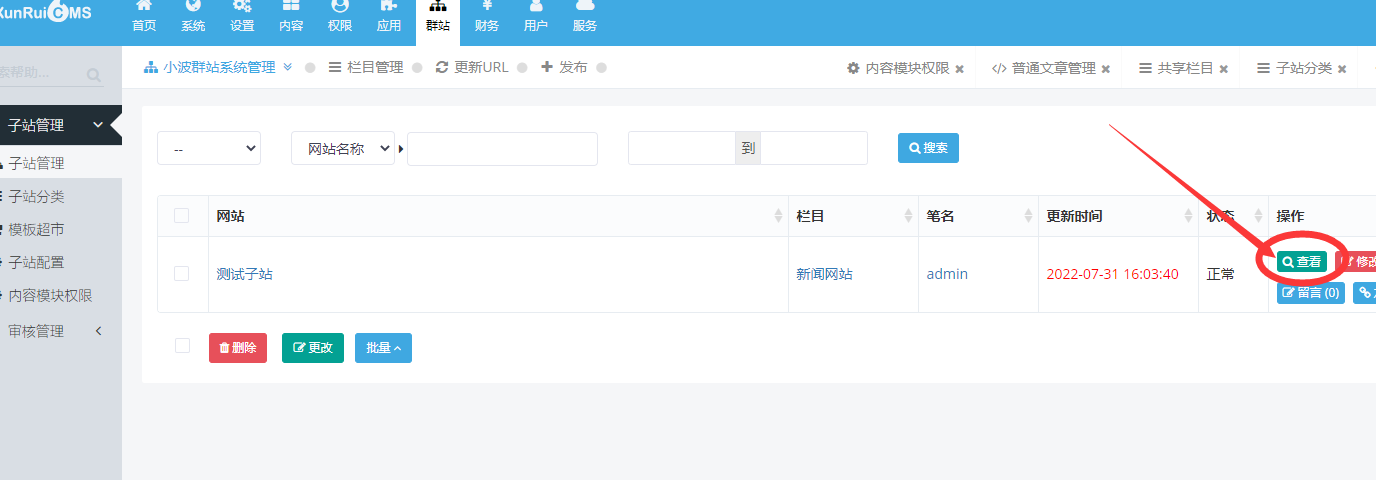1376x480 pixels.
Task: Toggle the checkbox beside the 删除 button
Action: click(182, 346)
